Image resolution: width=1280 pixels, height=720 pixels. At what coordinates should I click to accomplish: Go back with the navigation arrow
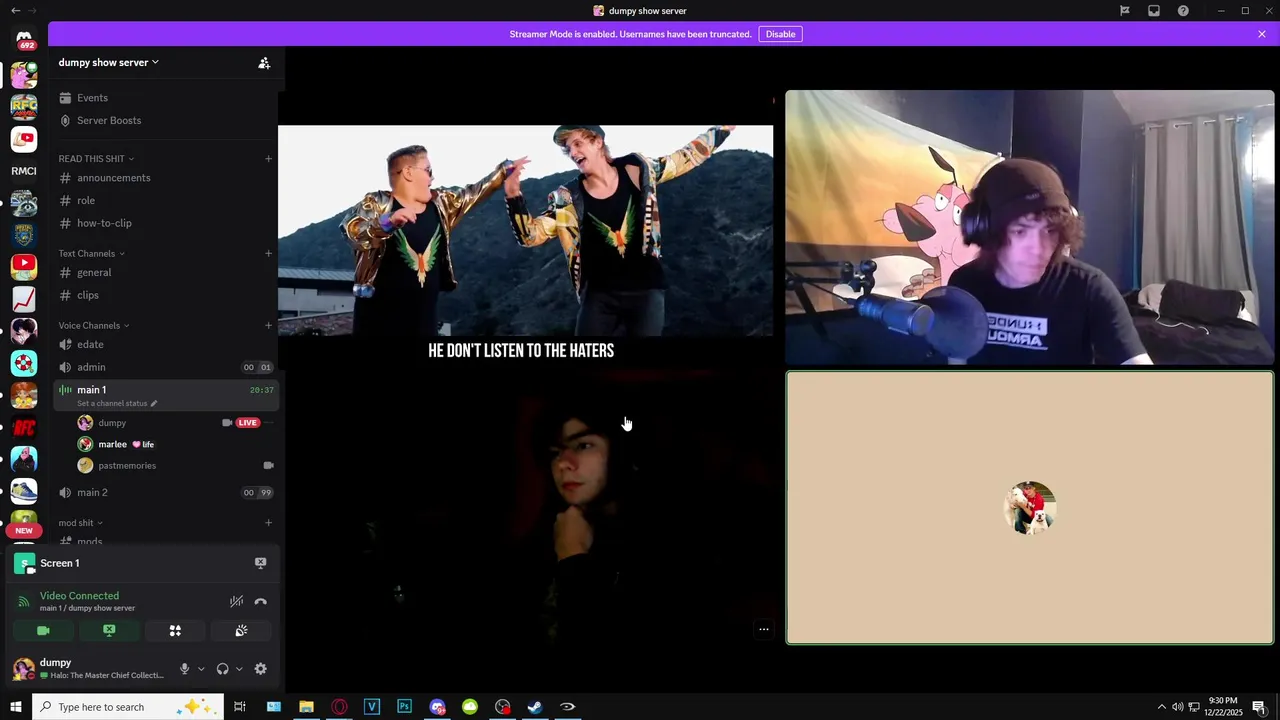click(x=15, y=10)
